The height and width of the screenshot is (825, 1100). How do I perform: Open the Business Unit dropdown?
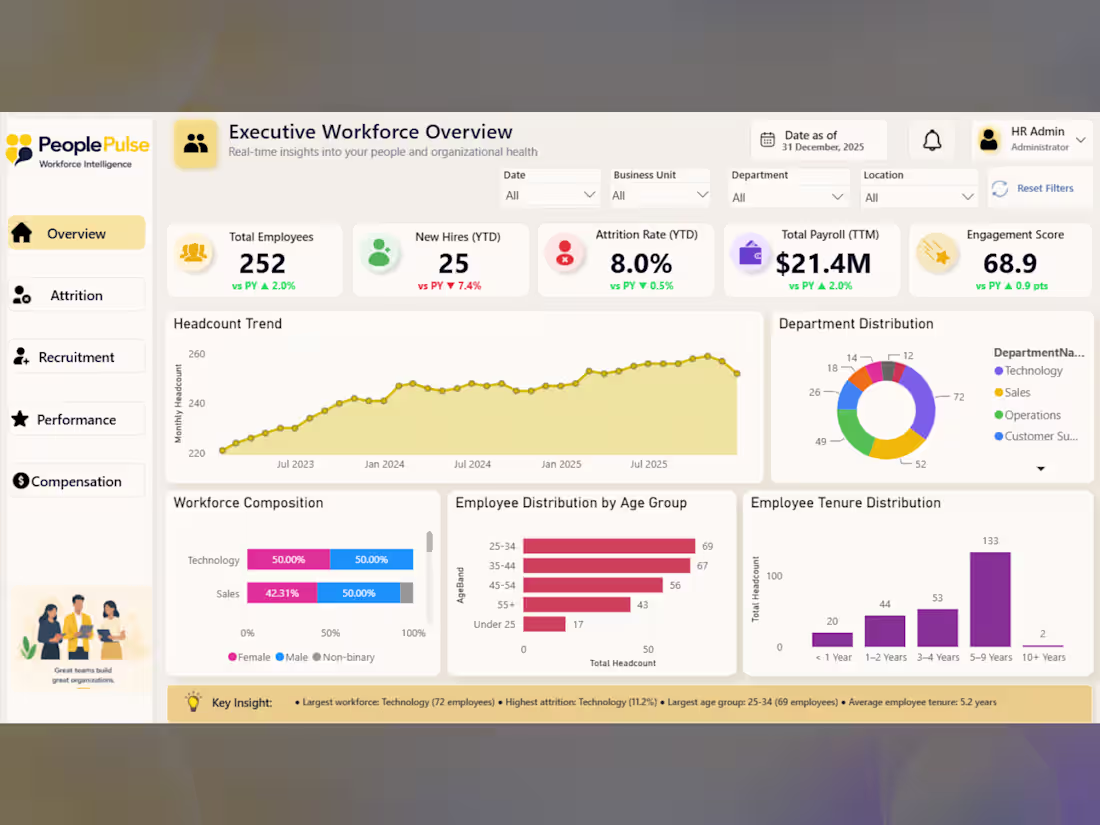[x=659, y=195]
